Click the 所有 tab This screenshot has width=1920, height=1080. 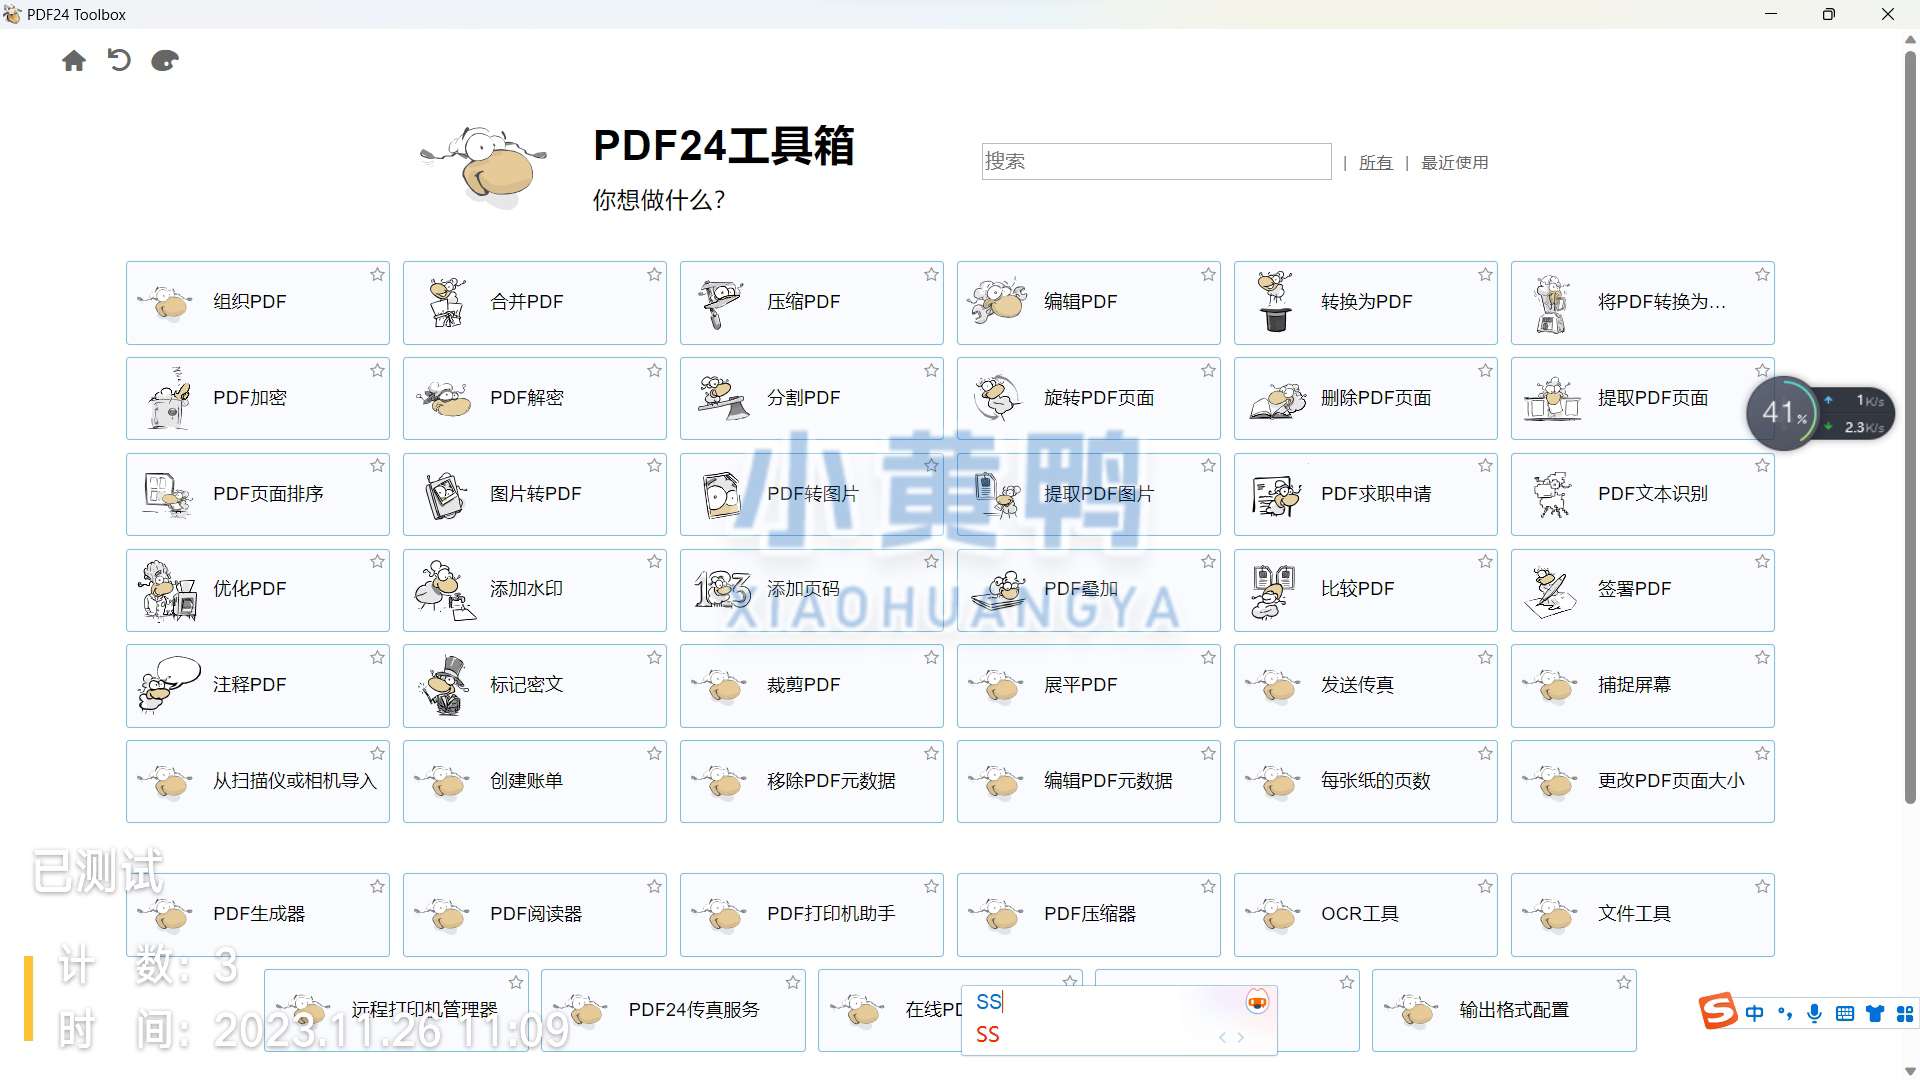[1375, 162]
